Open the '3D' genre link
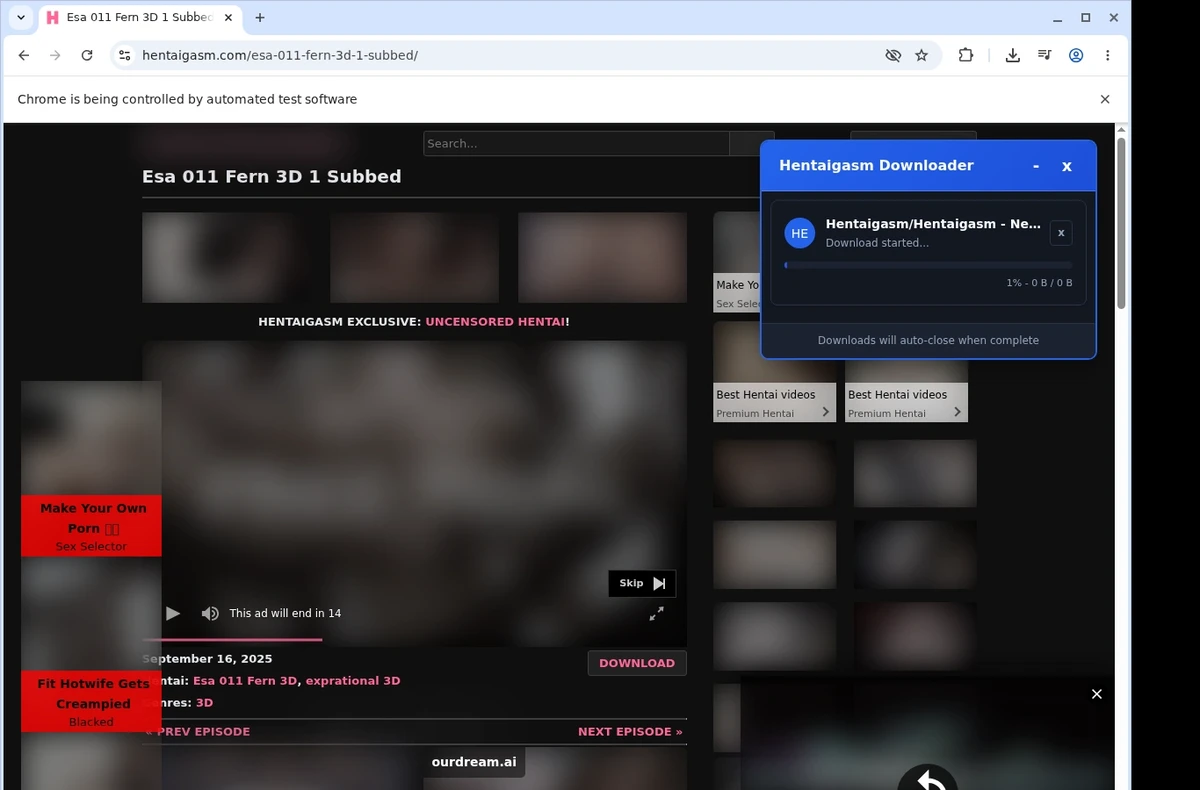The image size is (1200, 790). click(204, 703)
